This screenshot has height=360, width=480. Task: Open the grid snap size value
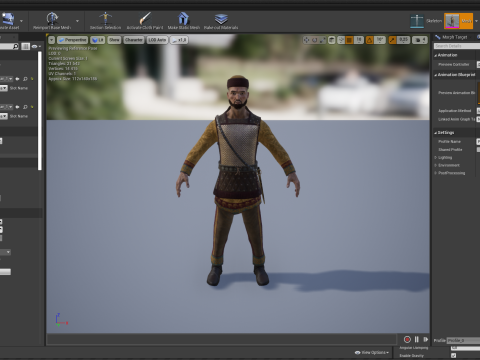(x=359, y=40)
